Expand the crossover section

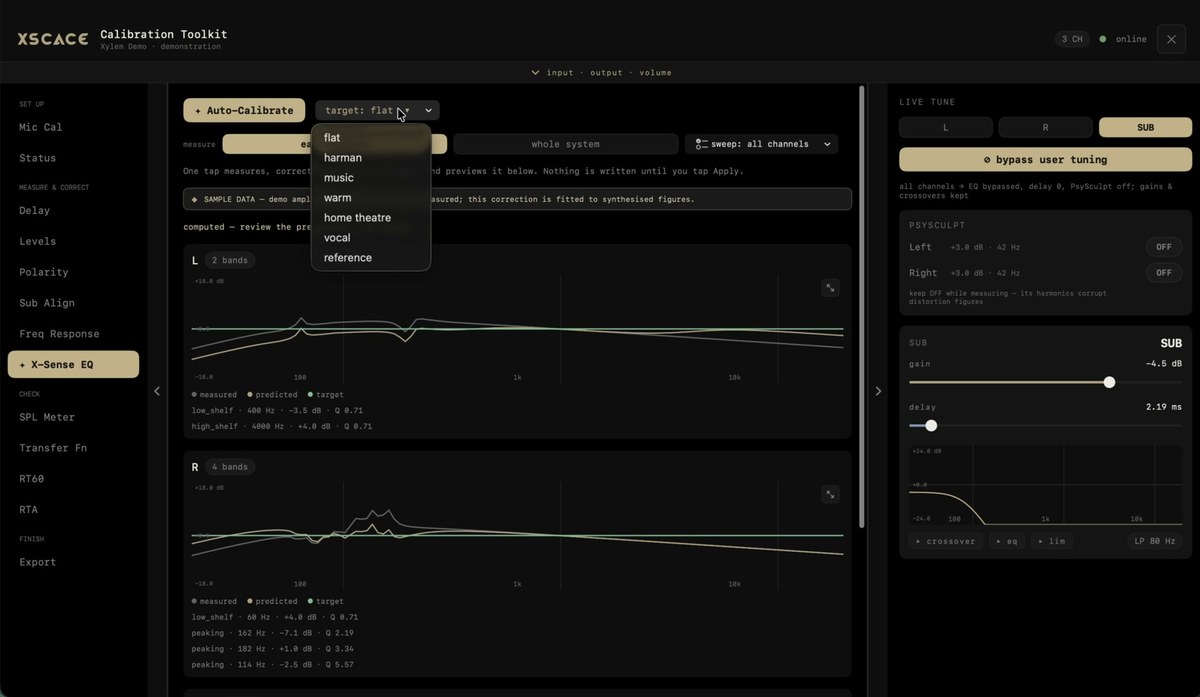click(945, 541)
